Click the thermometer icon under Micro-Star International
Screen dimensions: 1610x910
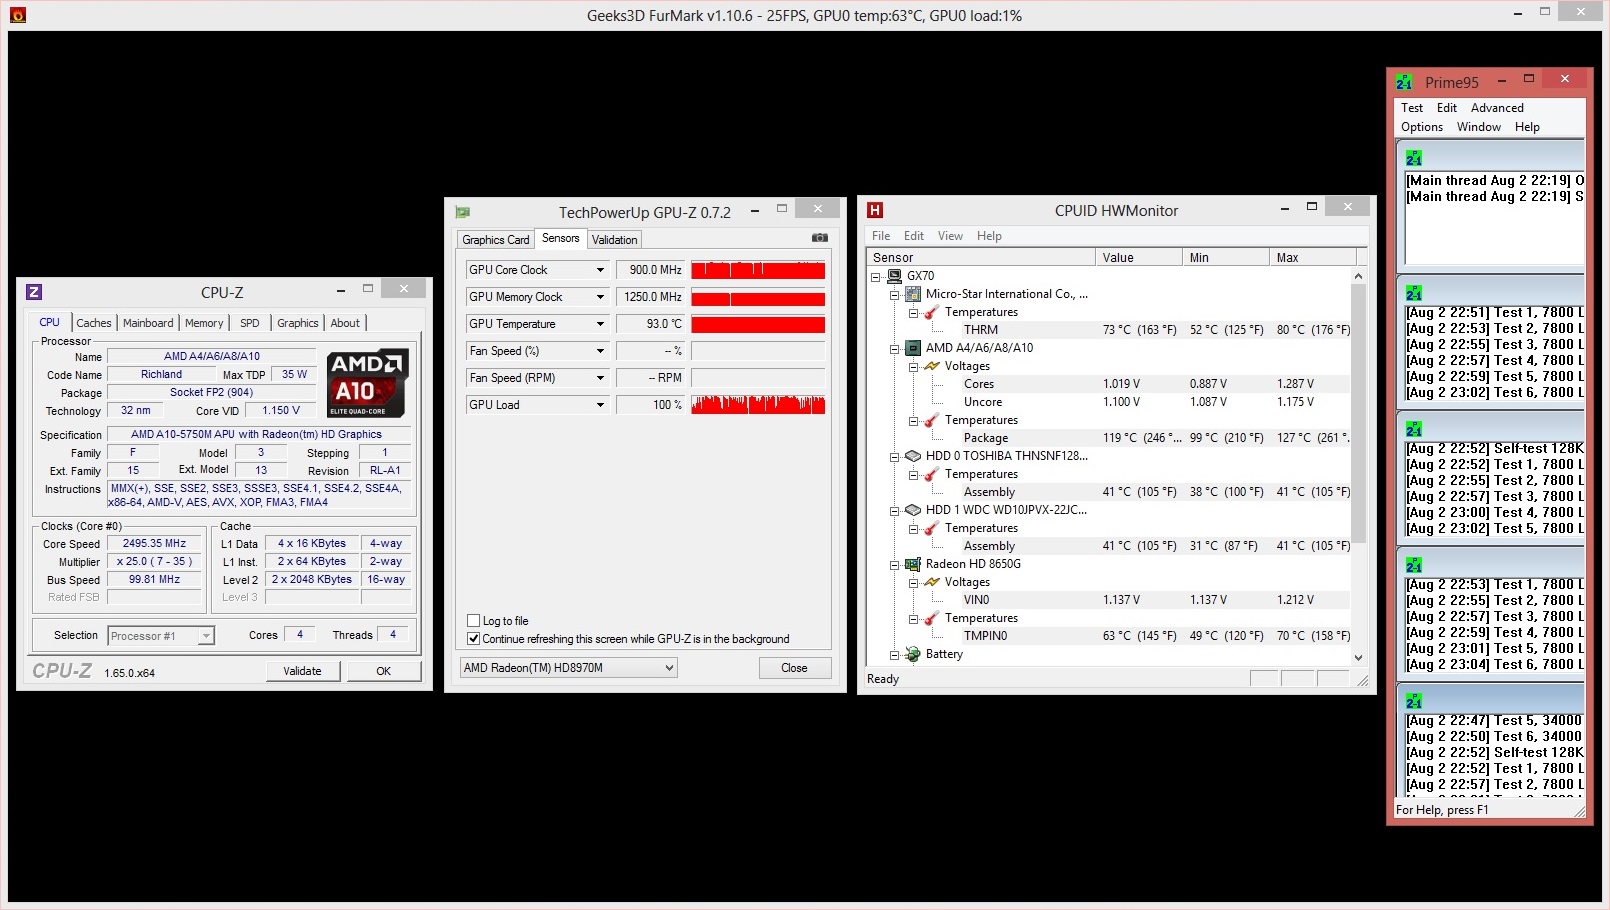(932, 312)
